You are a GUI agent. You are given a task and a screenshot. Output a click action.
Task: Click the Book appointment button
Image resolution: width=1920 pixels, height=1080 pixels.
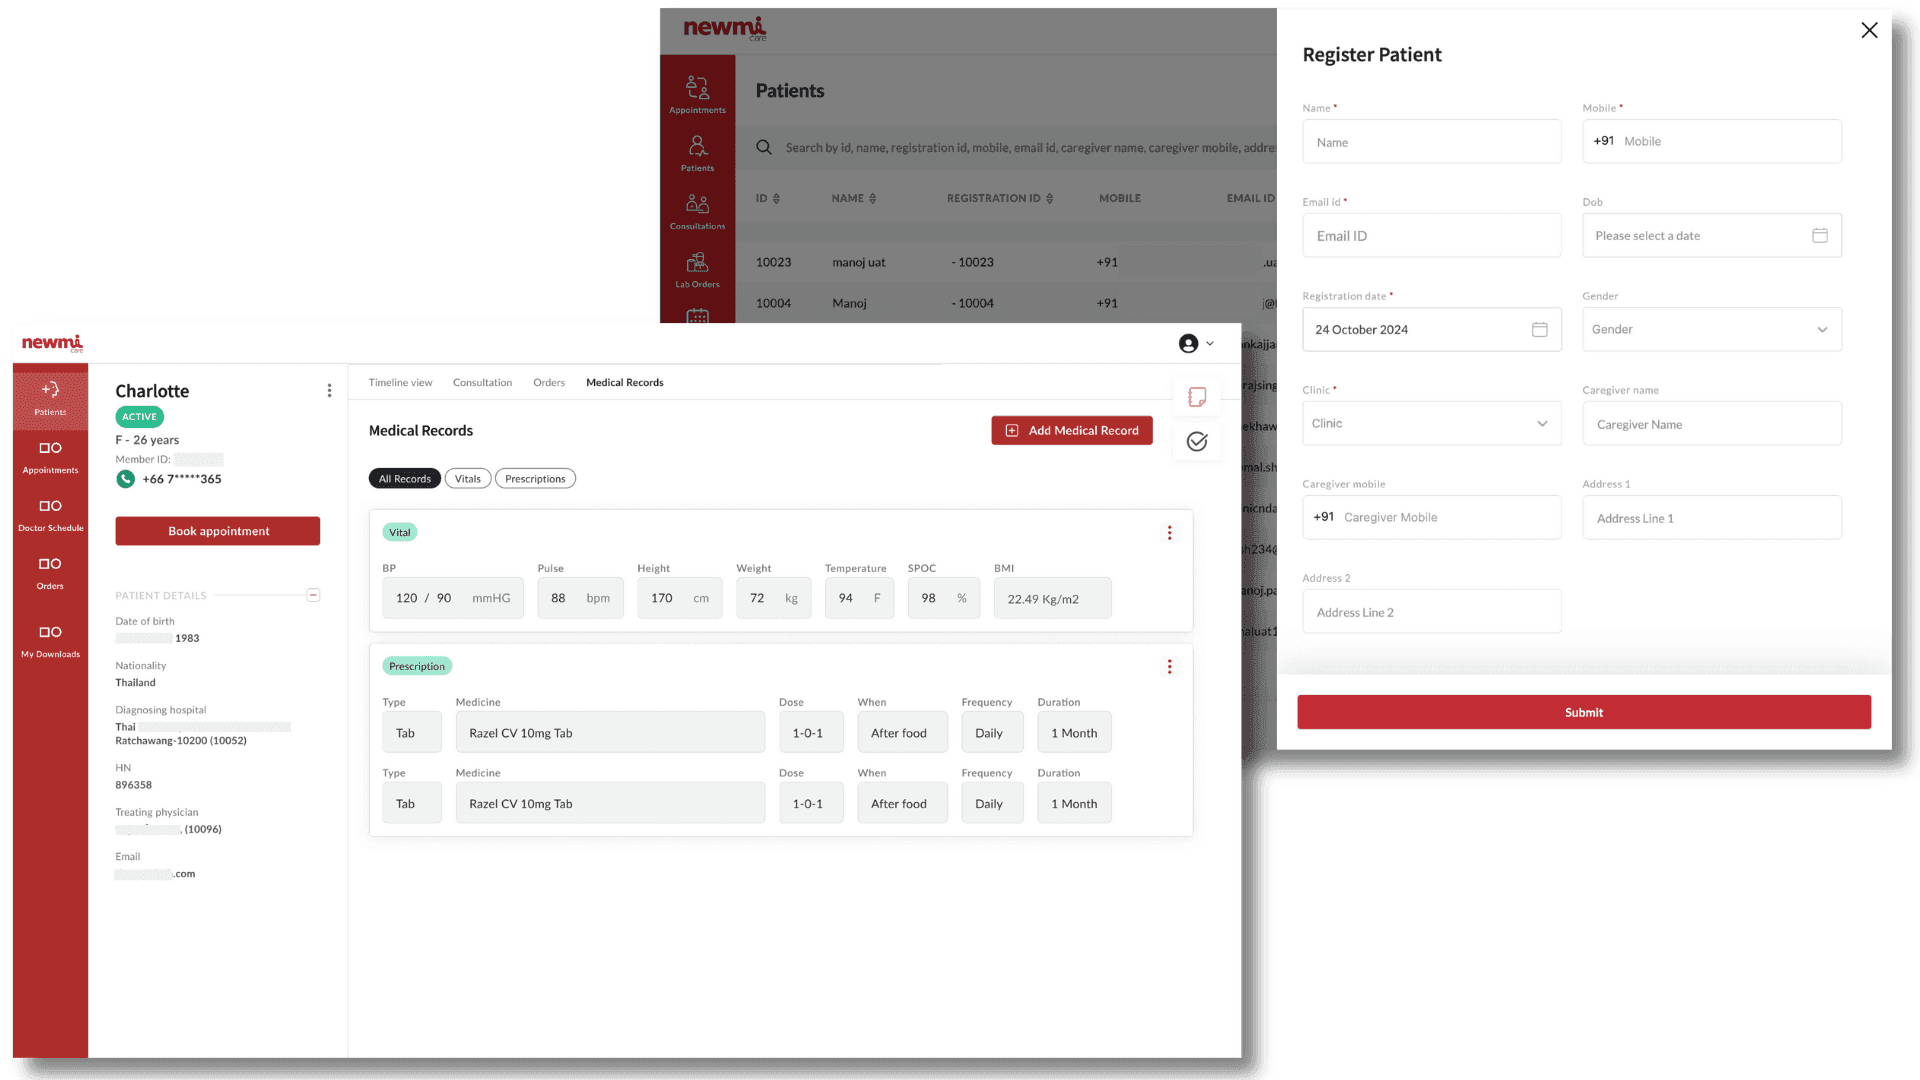[x=217, y=531]
